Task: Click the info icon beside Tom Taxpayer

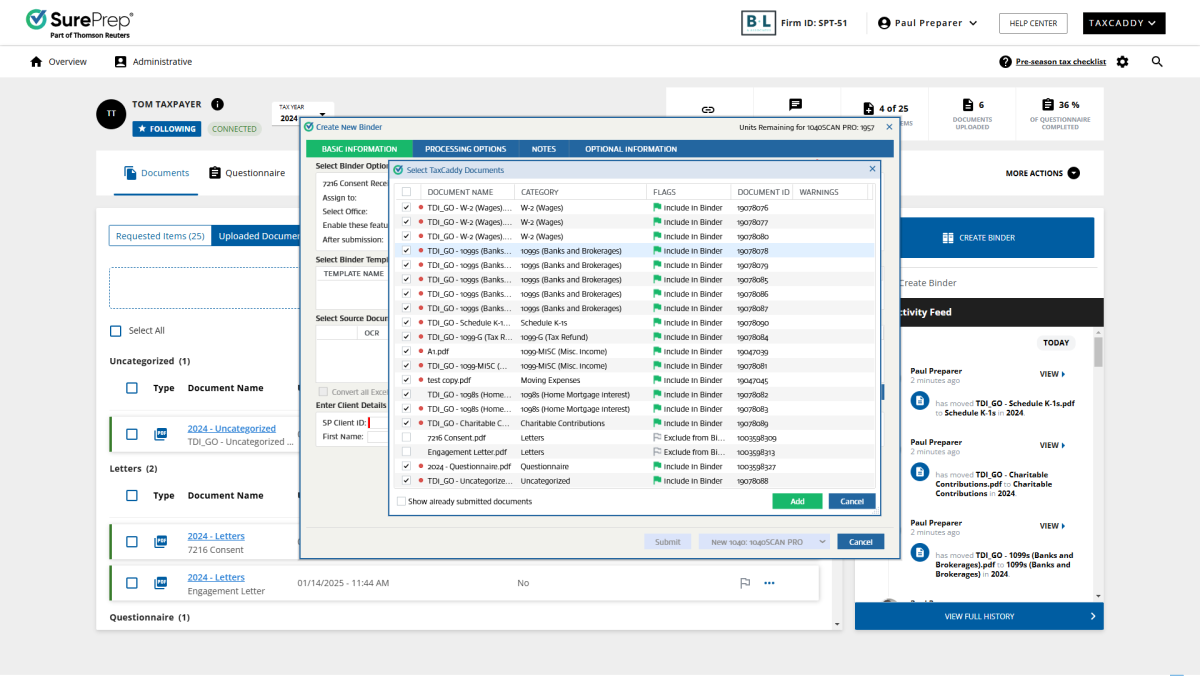Action: click(x=217, y=104)
